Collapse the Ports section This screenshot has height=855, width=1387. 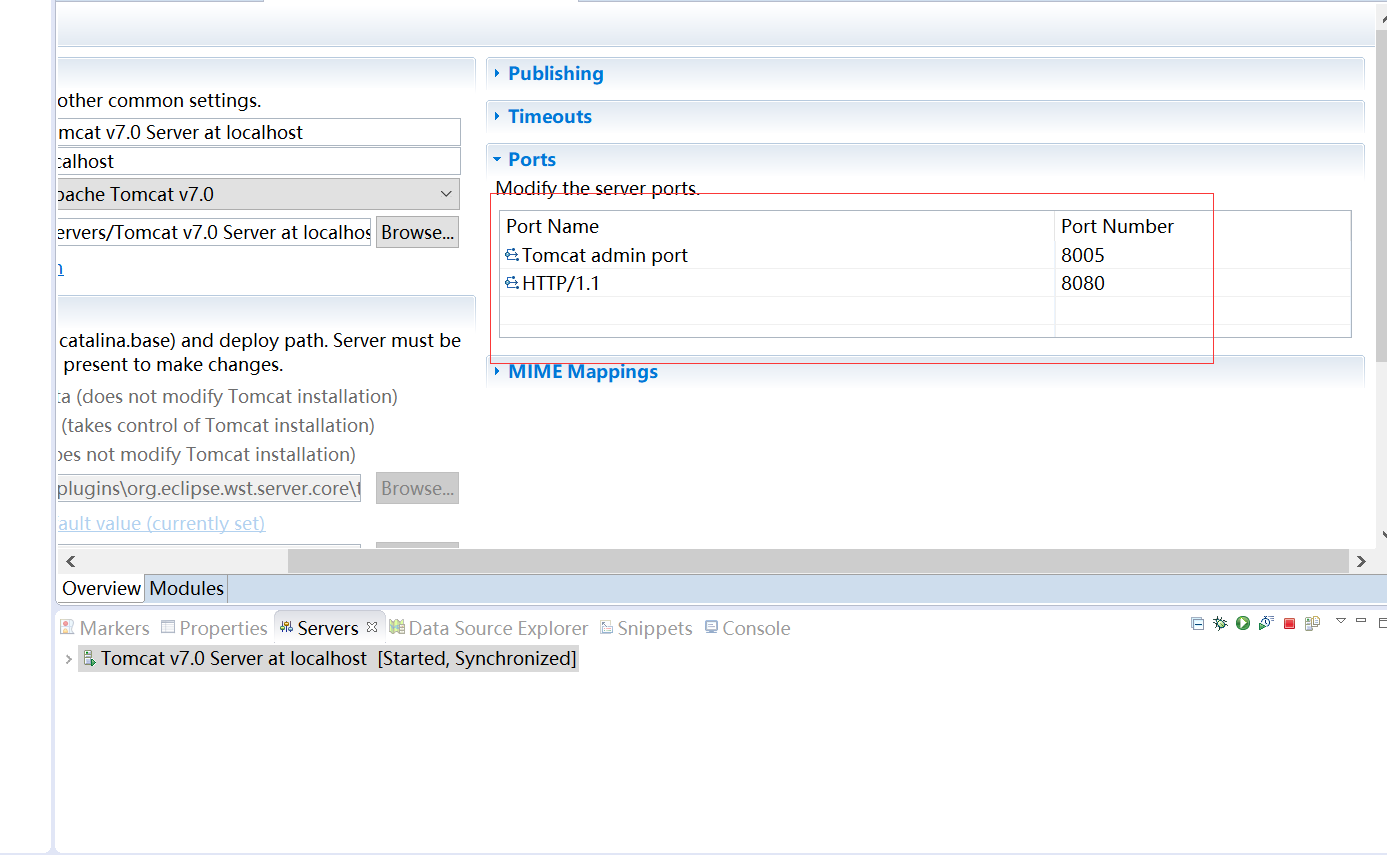[532, 158]
